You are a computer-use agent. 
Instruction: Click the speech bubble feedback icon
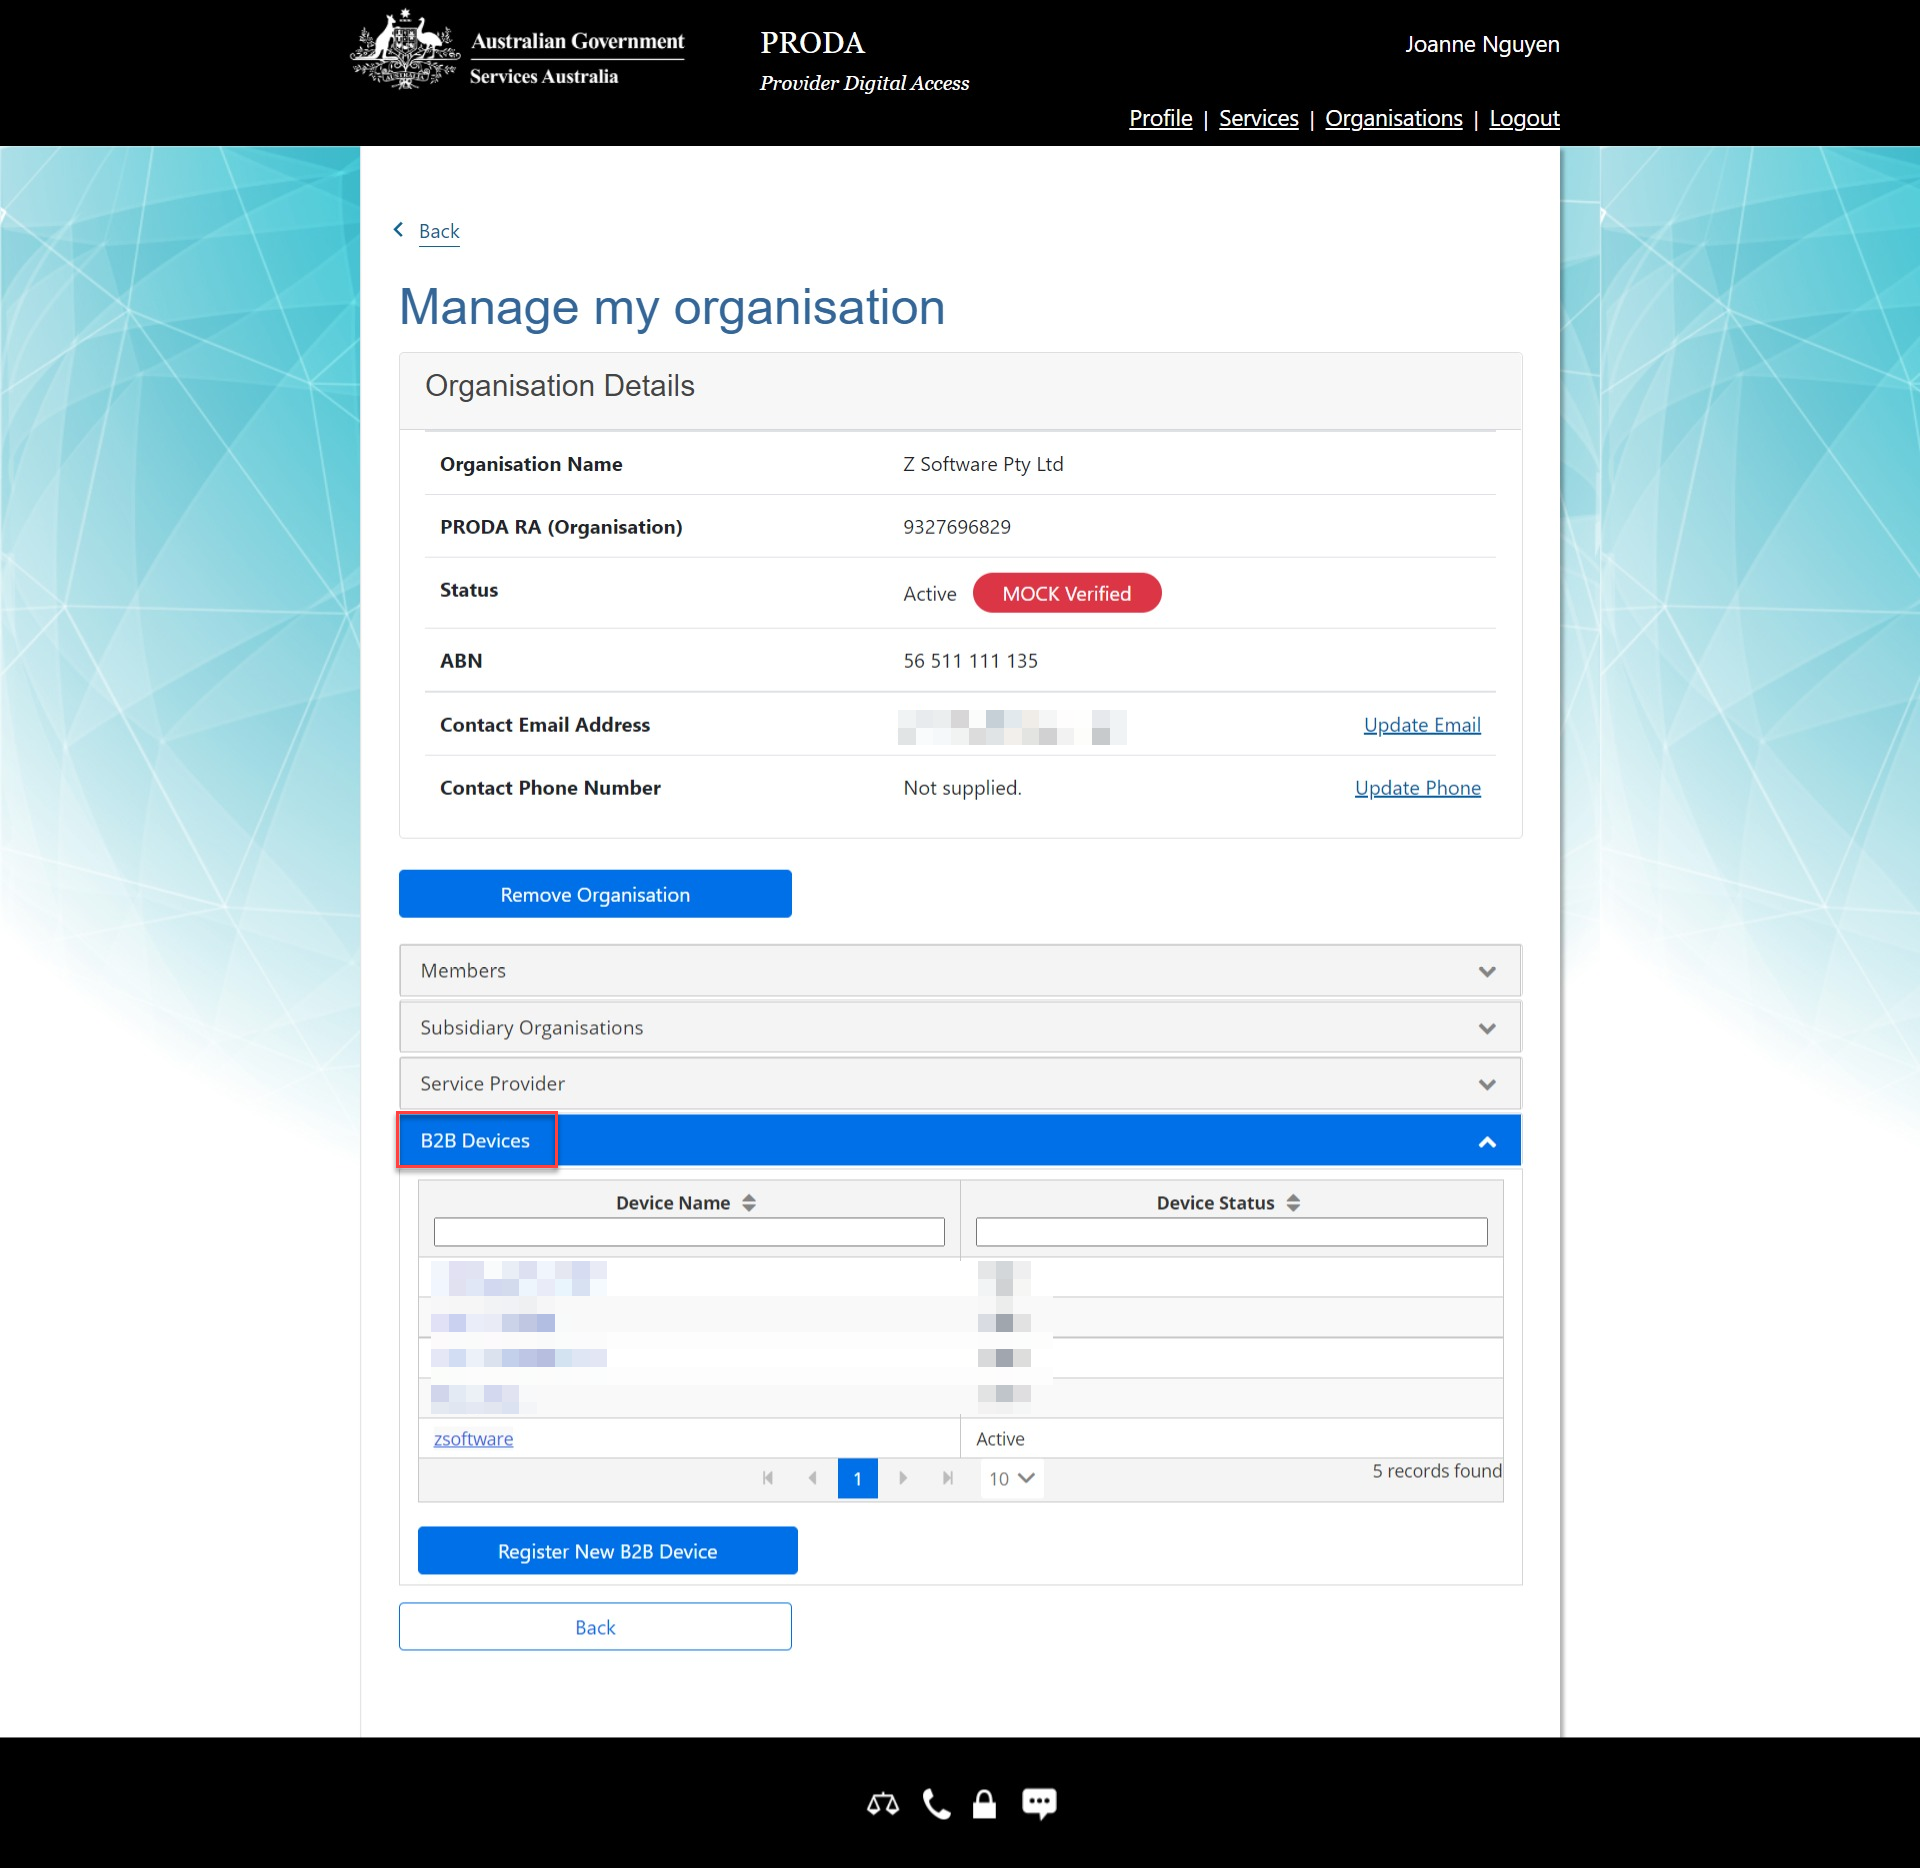1039,1804
